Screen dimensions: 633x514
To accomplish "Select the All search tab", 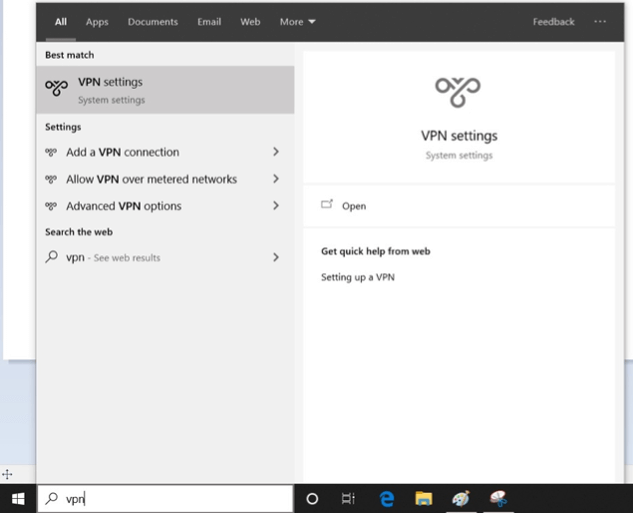I will pos(61,22).
